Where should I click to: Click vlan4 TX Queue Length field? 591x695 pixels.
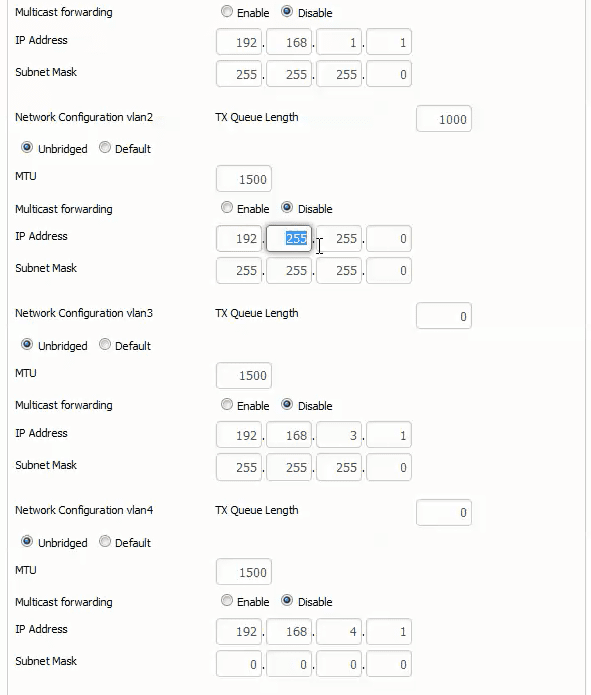[444, 512]
